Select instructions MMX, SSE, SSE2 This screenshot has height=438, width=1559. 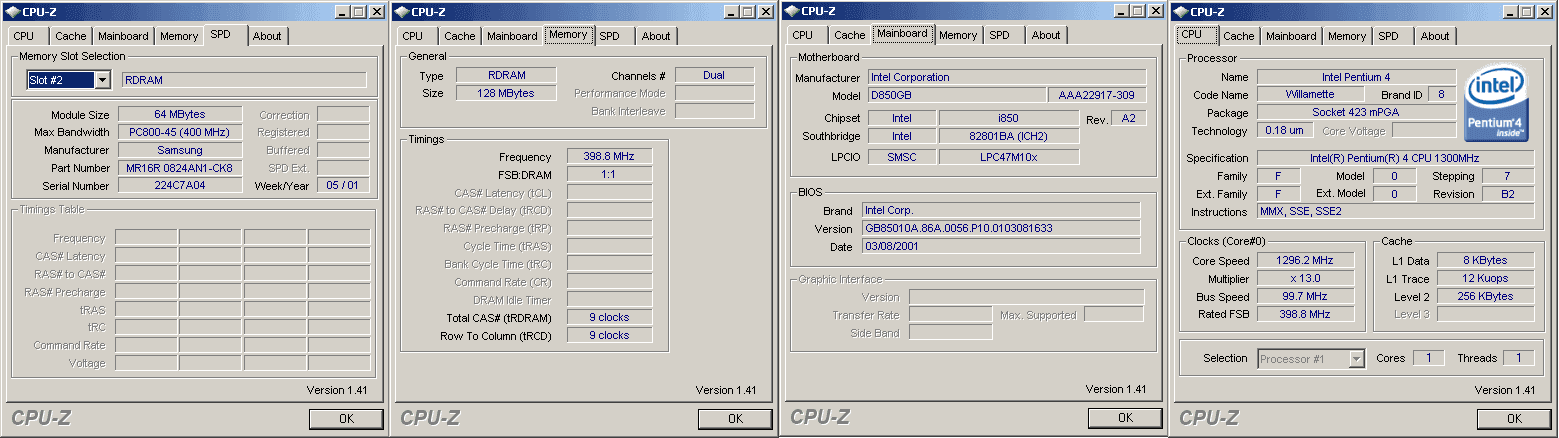[x=1396, y=212]
